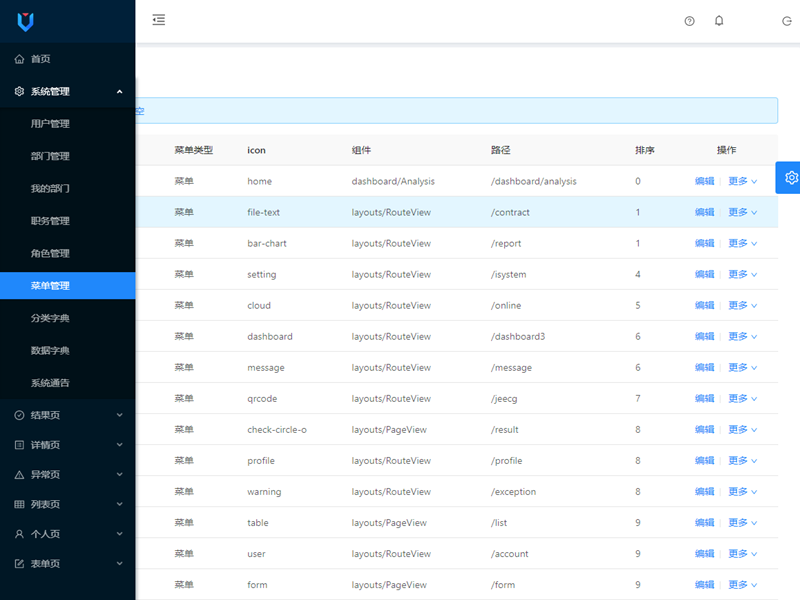This screenshot has width=800, height=600.
Task: Go to 首页 home in sidebar
Action: 40,59
